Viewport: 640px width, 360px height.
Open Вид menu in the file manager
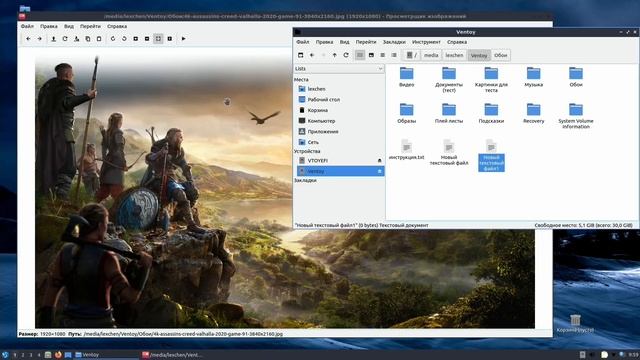tap(344, 42)
